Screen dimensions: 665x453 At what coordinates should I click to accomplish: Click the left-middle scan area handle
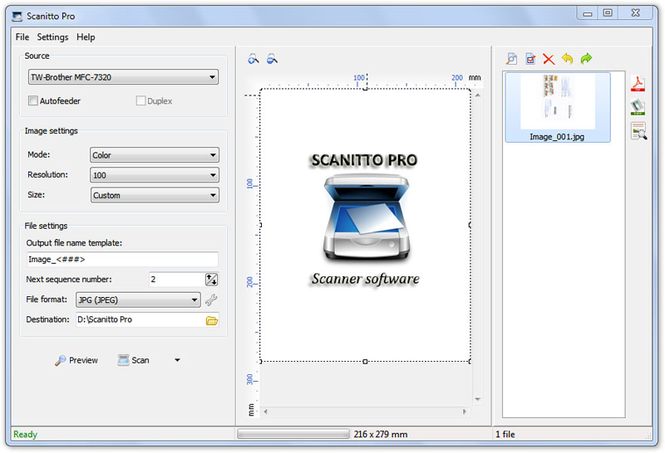coord(260,225)
